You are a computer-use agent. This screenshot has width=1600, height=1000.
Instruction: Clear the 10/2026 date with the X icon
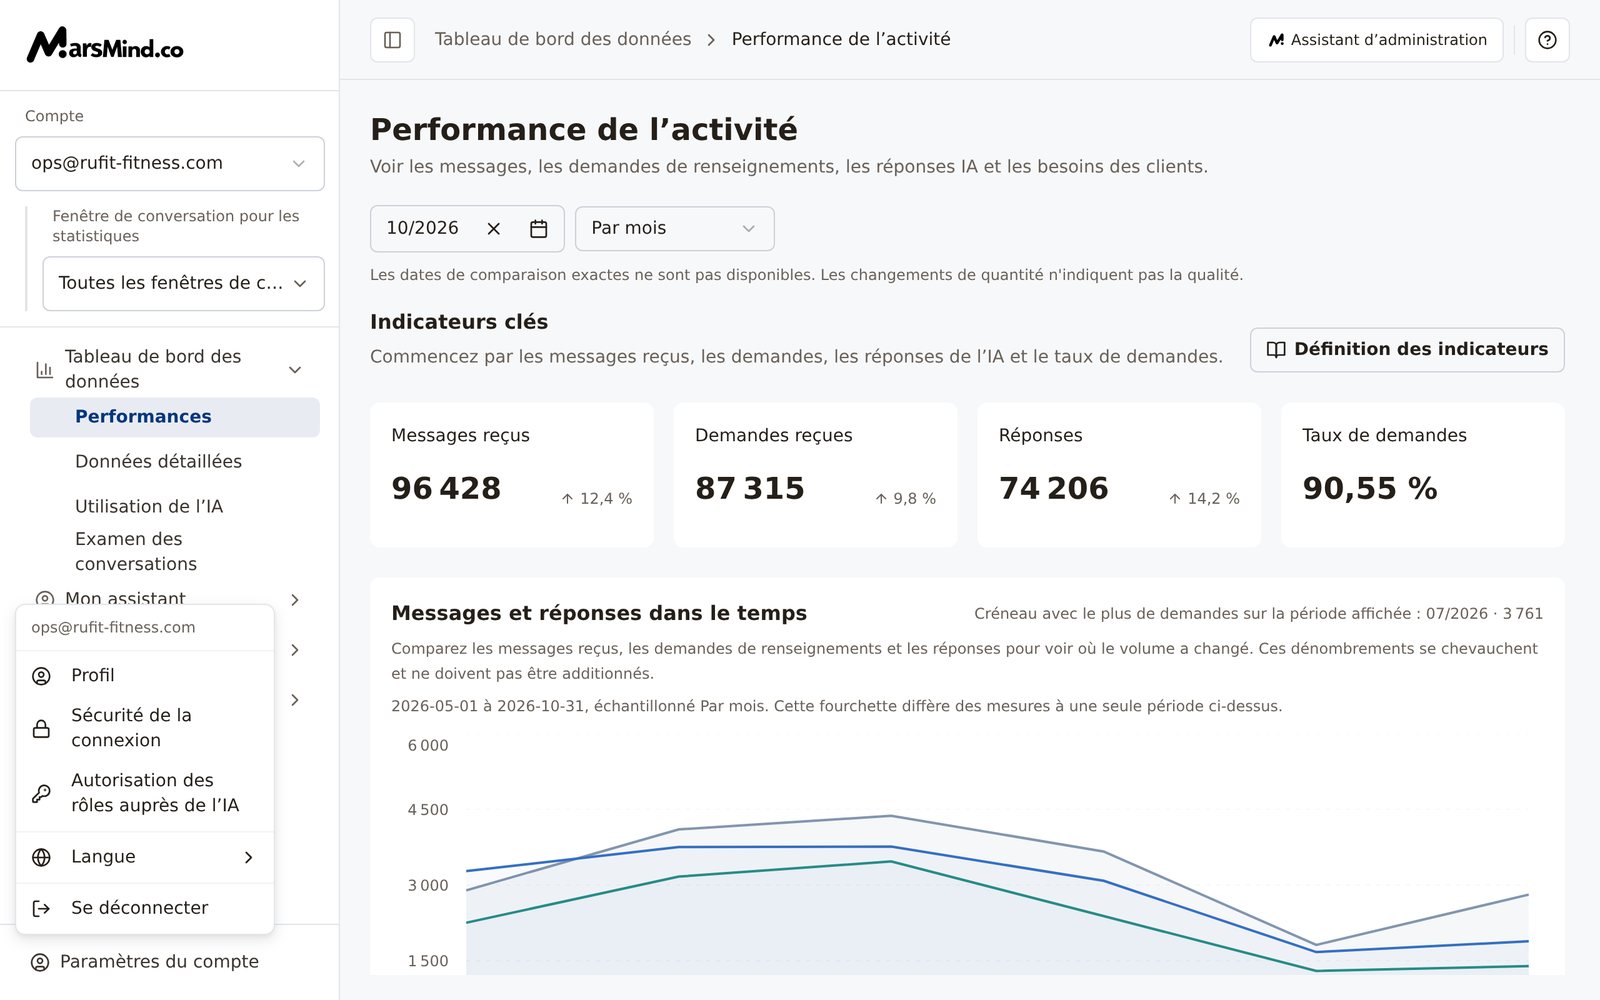(x=493, y=229)
